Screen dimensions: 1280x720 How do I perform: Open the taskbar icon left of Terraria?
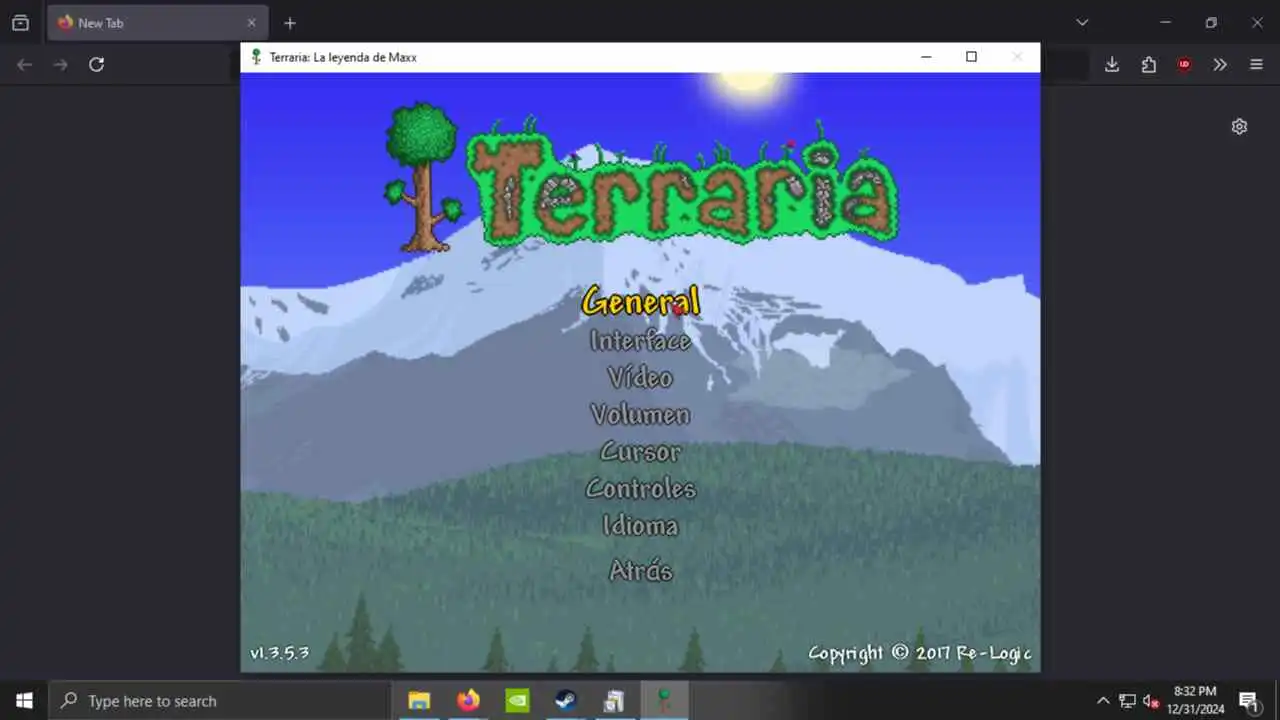(x=615, y=701)
